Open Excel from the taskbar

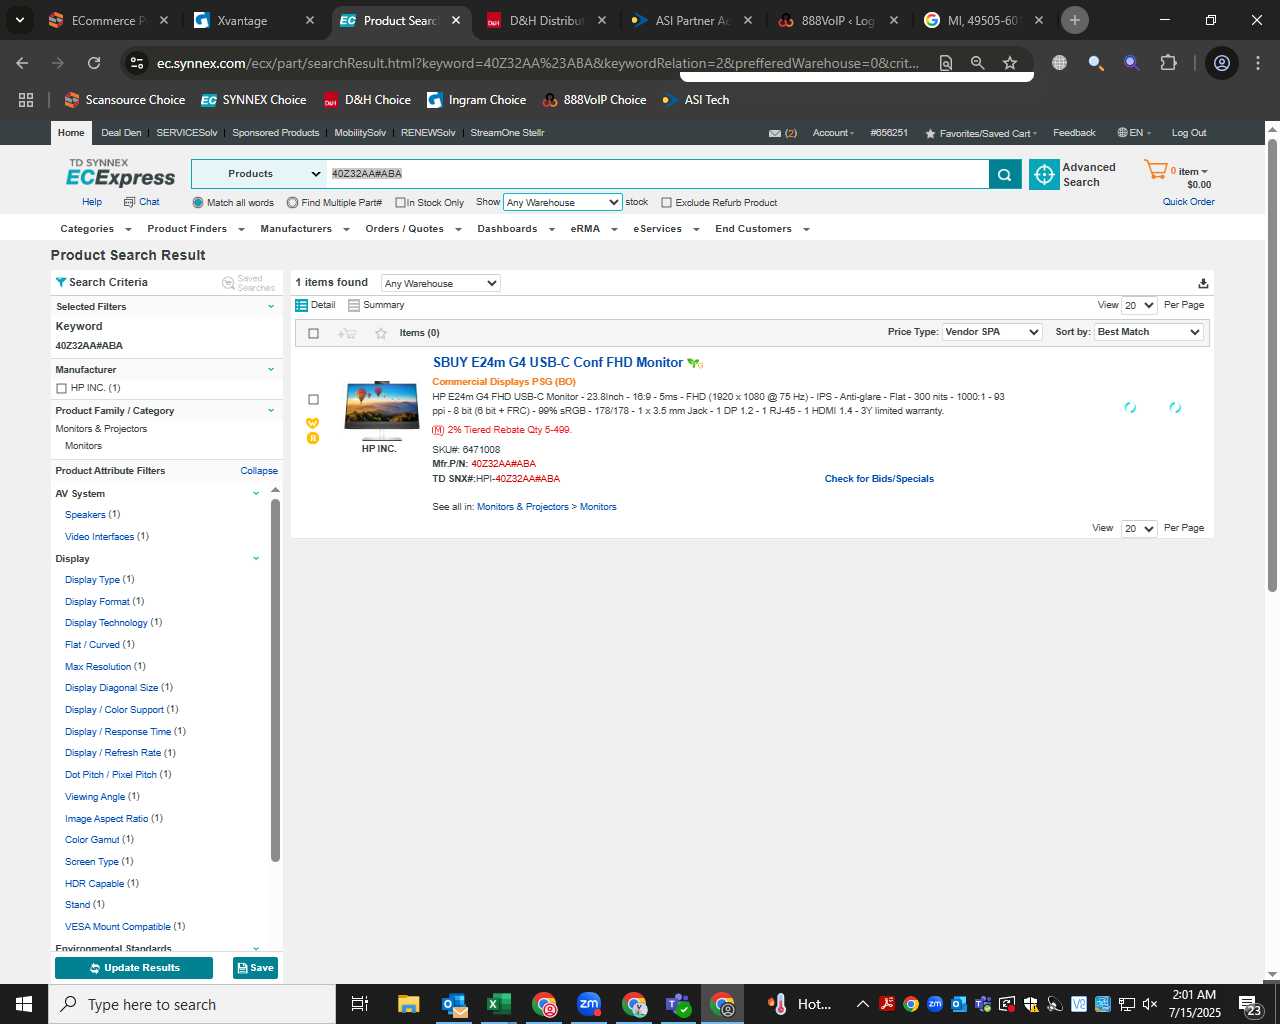tap(499, 1004)
